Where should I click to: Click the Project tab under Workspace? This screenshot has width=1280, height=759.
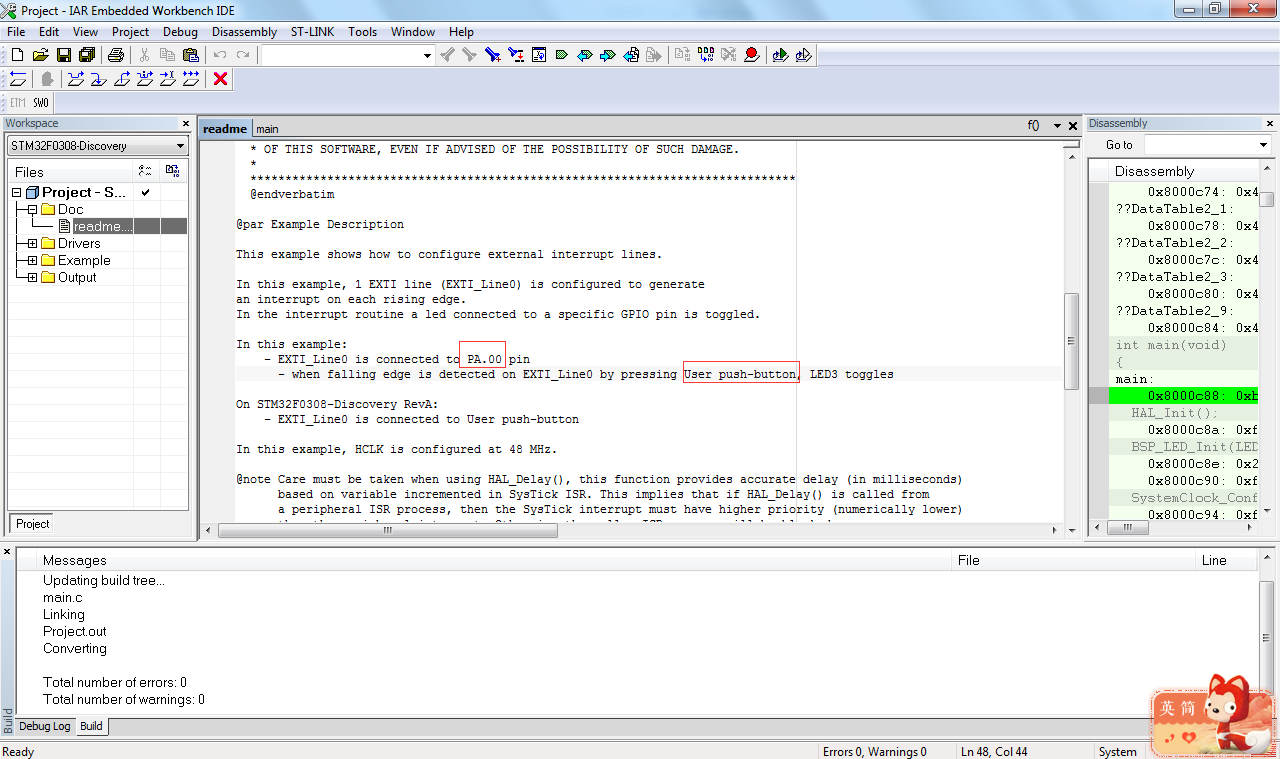(32, 524)
